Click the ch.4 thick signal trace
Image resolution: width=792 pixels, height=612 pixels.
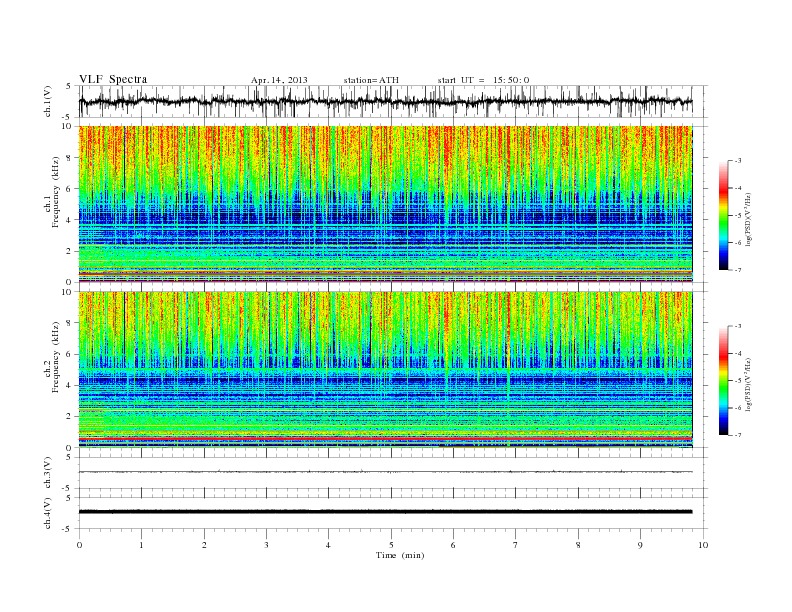(385, 512)
